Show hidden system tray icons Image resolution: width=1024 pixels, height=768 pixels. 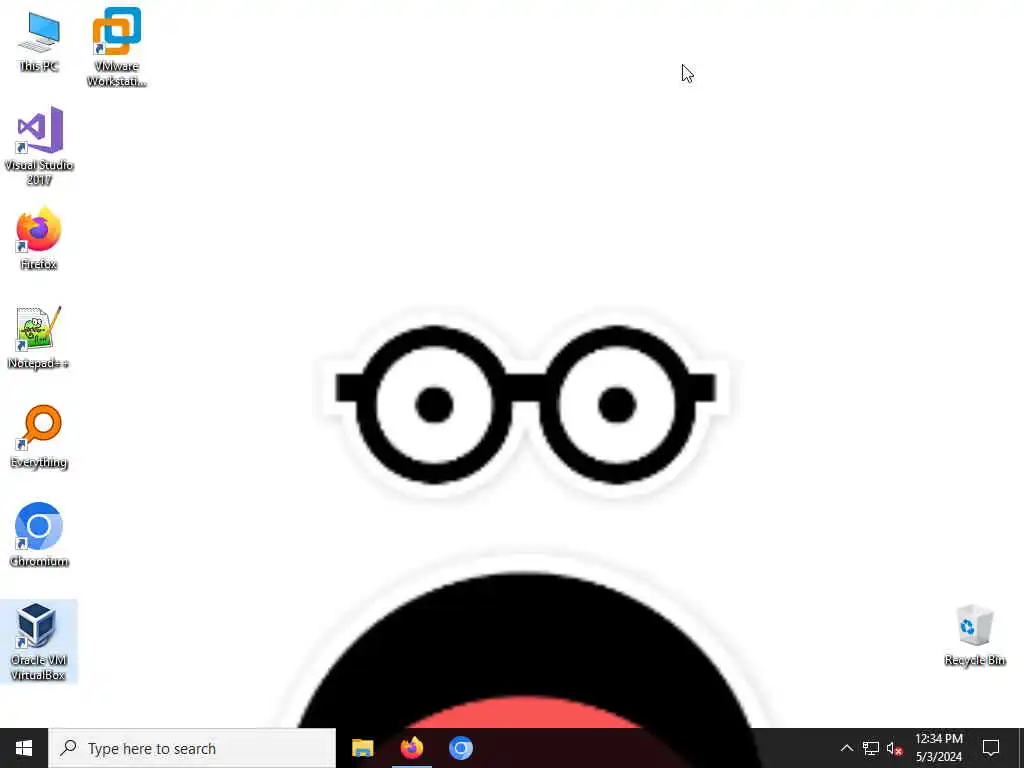coord(846,748)
